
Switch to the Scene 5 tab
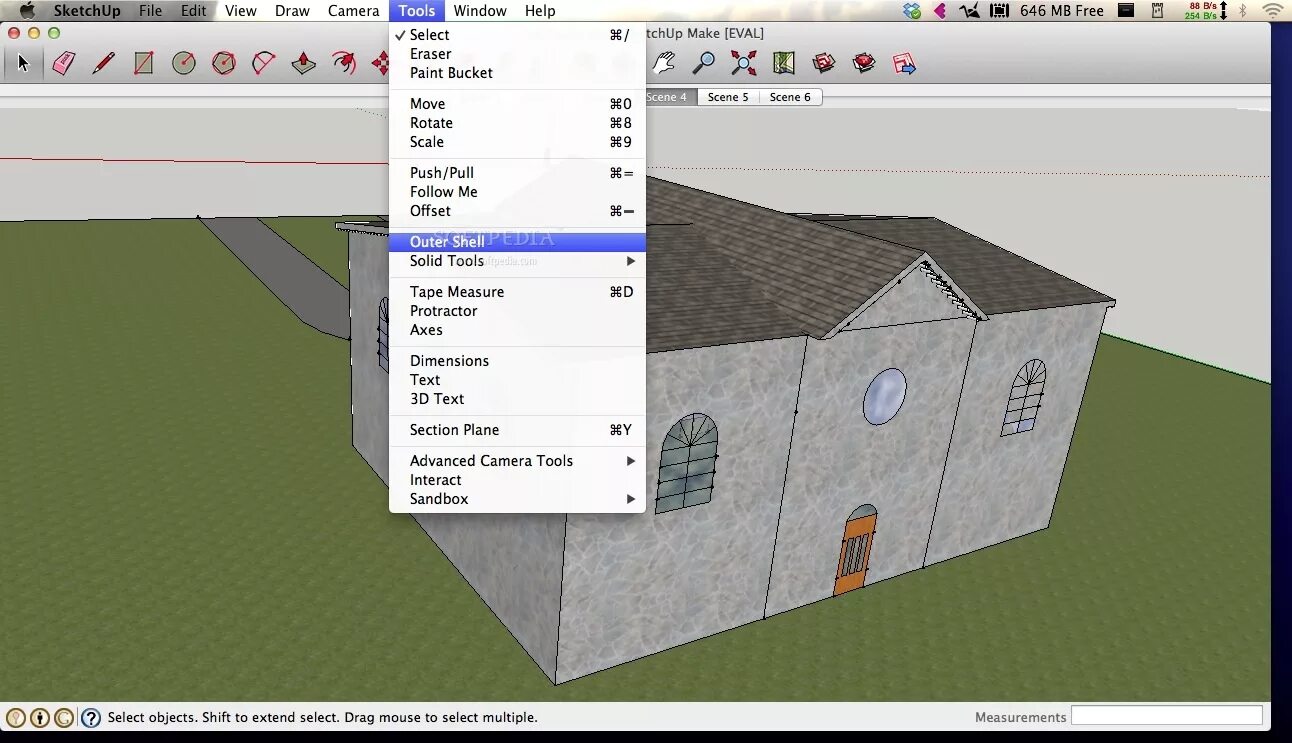coord(728,97)
